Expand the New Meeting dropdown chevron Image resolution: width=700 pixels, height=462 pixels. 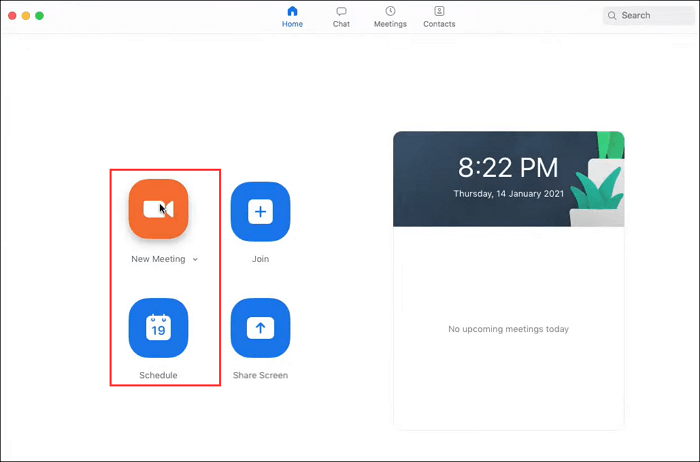point(196,260)
